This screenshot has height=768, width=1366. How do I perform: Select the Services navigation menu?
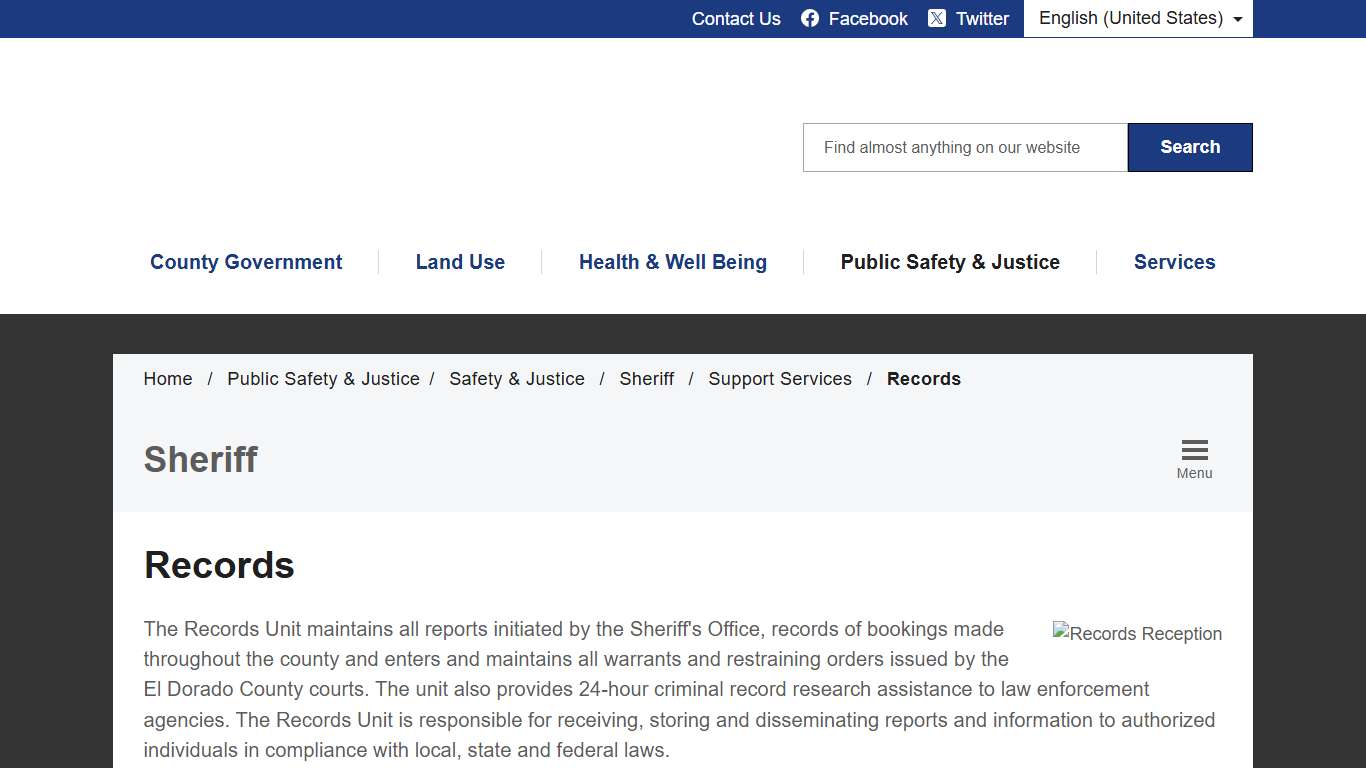(1174, 262)
